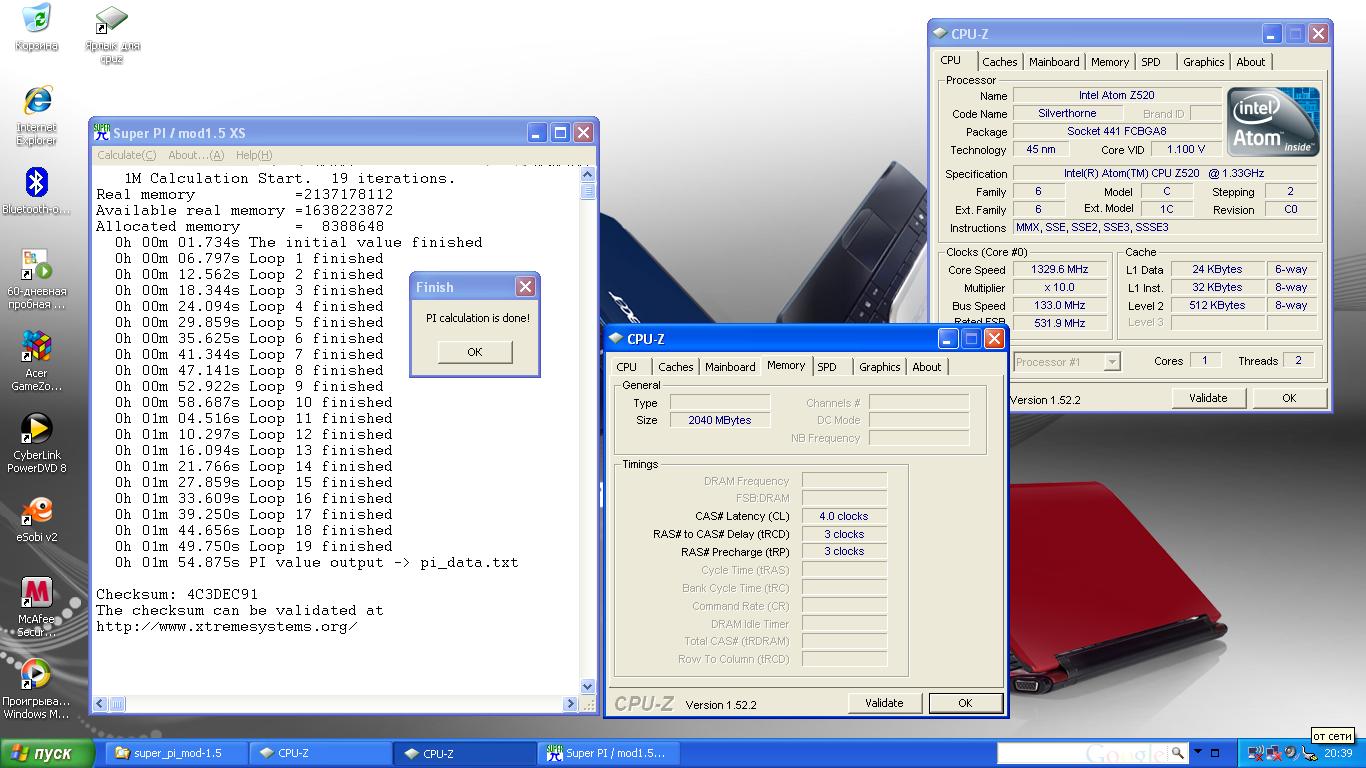Click the Super PI title bar icon
1366x768 pixels.
click(102, 132)
